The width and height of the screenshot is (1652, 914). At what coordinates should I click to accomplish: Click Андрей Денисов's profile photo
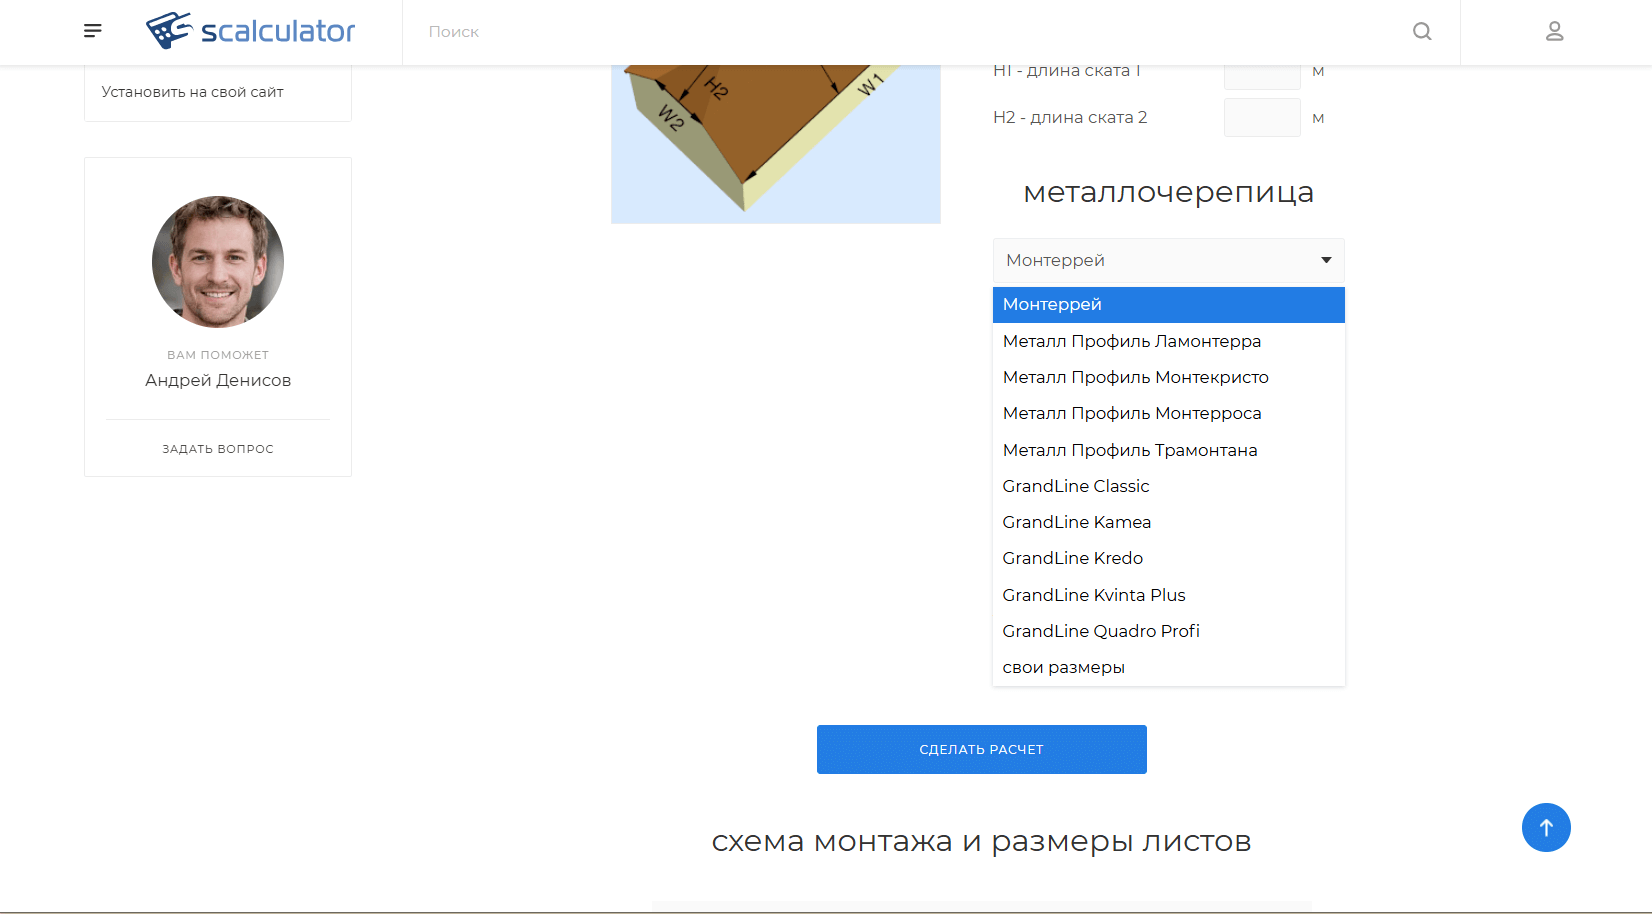[217, 262]
